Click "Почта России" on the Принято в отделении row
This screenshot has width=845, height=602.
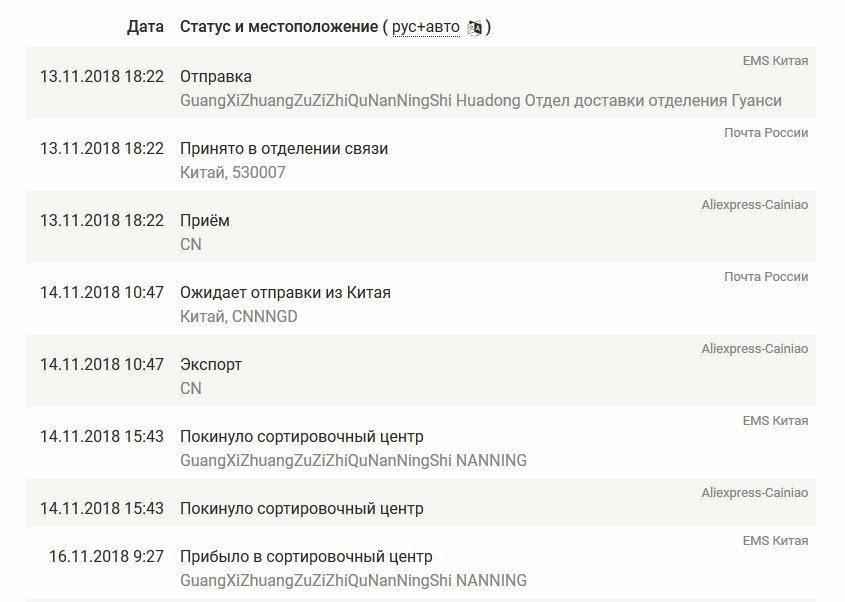pos(766,133)
